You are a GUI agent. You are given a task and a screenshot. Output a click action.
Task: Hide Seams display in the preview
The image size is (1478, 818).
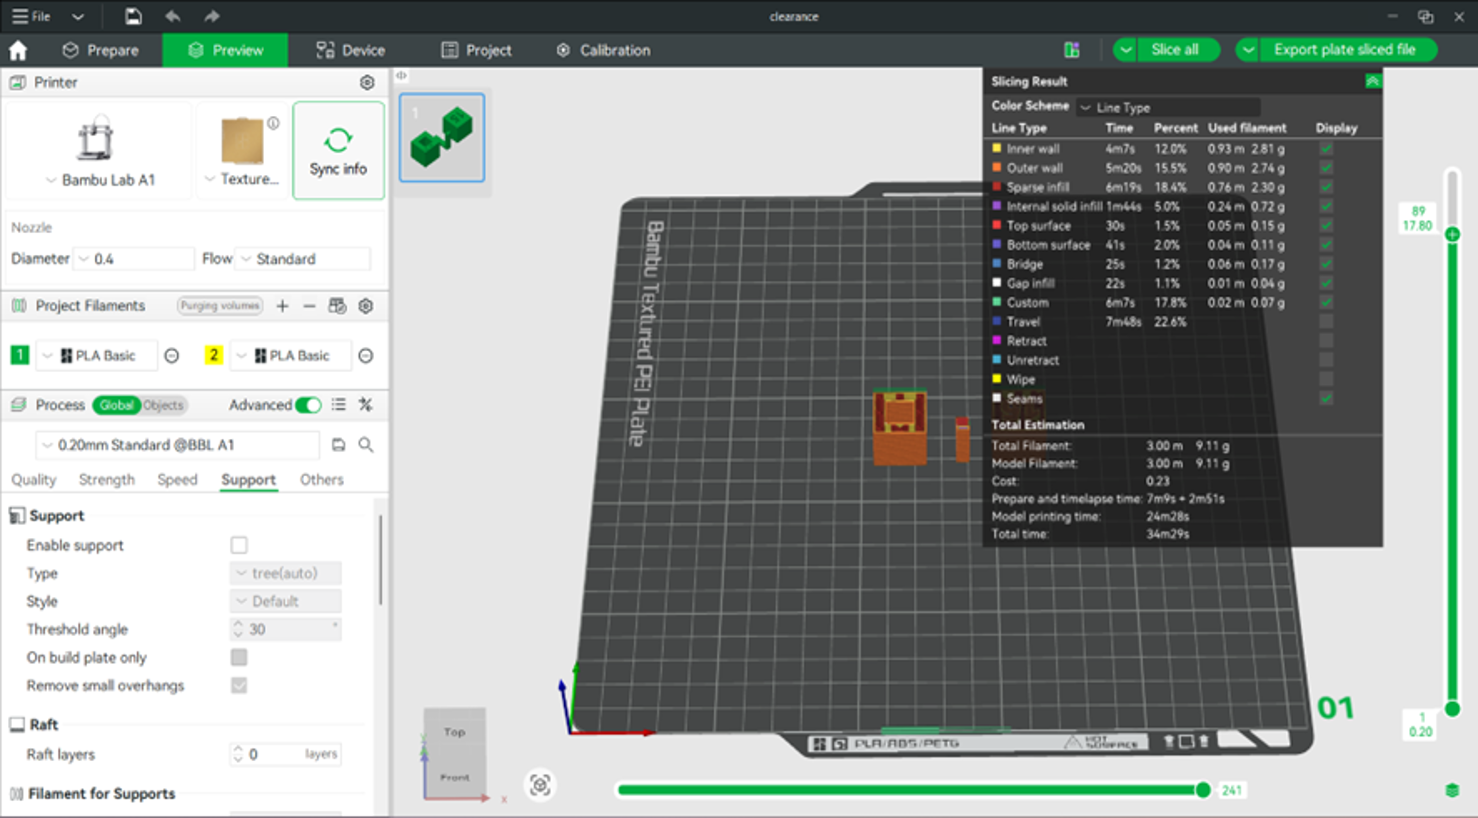click(1326, 398)
